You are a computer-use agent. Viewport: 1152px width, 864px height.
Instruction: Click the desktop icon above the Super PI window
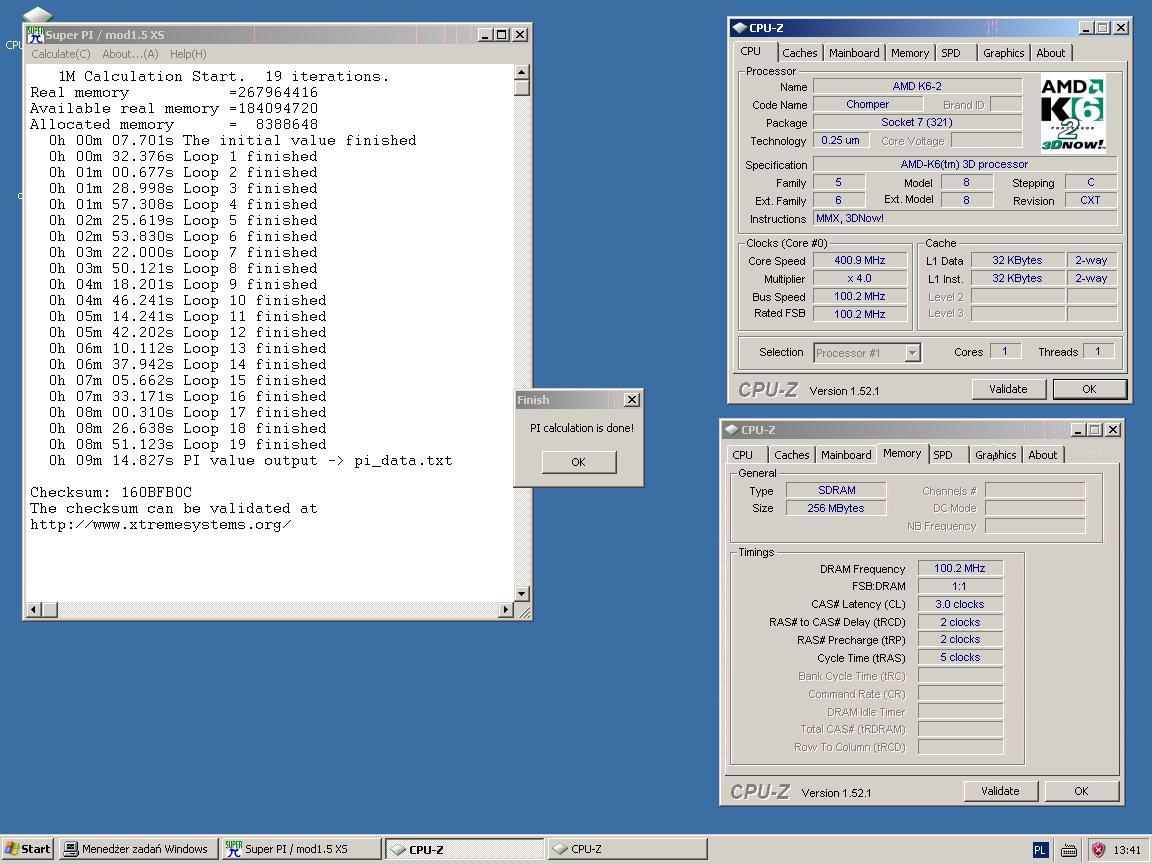pos(37,14)
